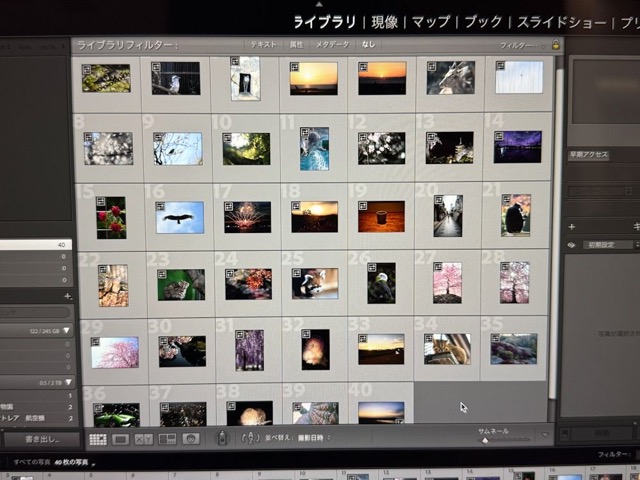Switch to Grid view icon in toolbar
The image size is (640, 480).
[x=98, y=439]
